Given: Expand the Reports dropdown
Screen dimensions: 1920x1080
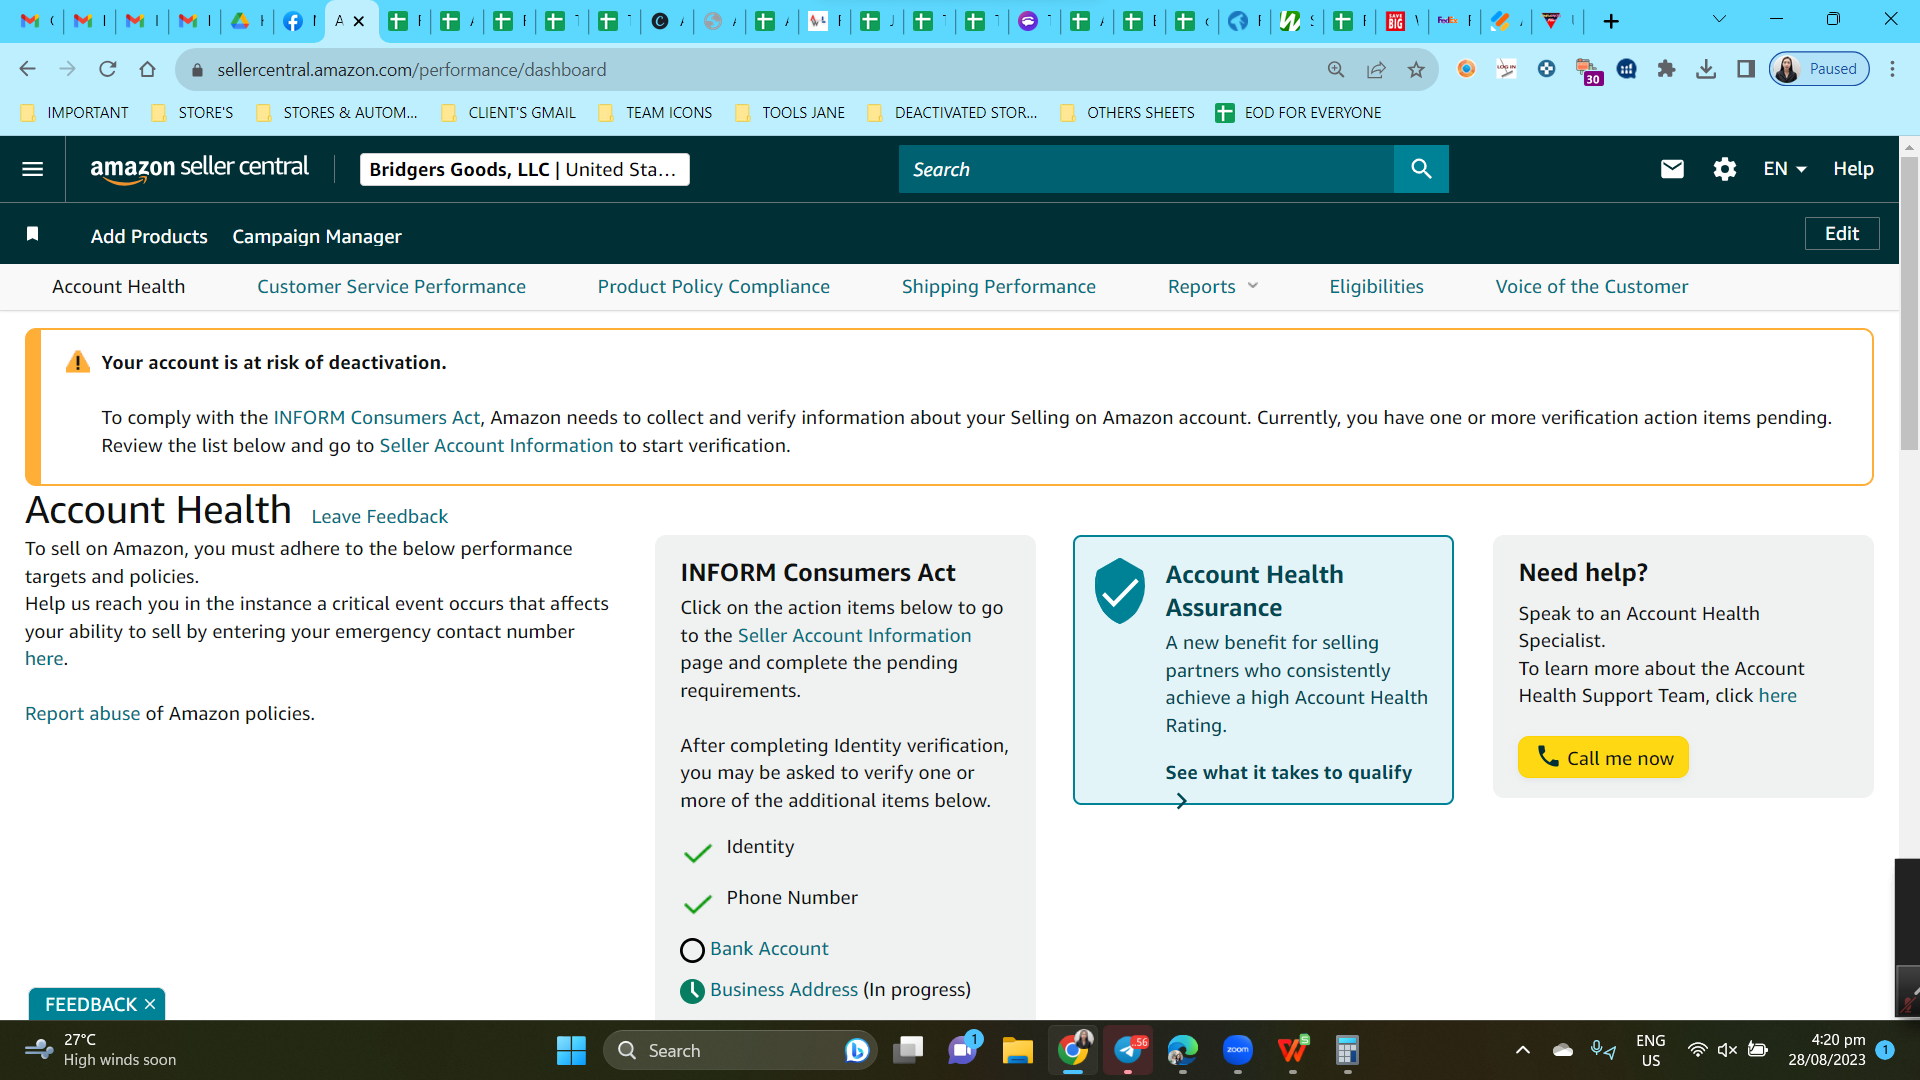Looking at the screenshot, I should point(1213,287).
